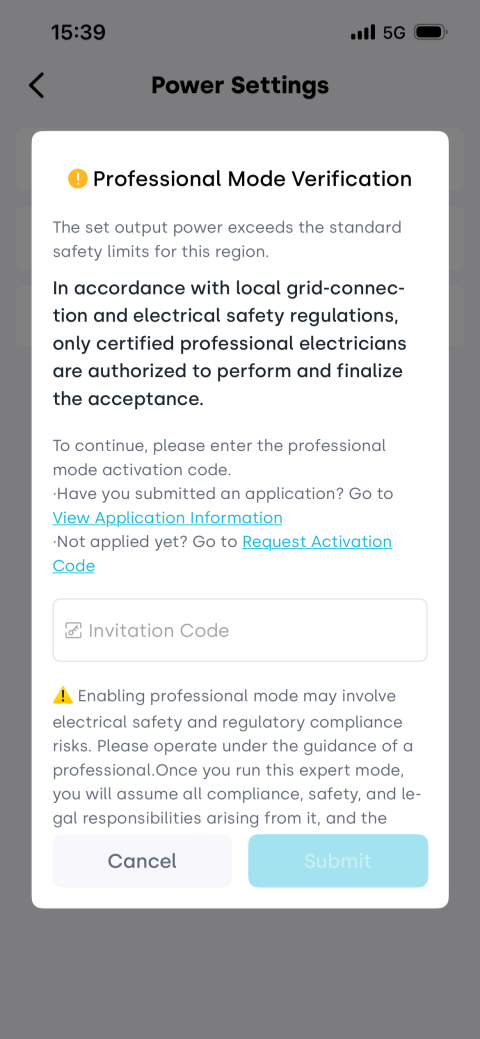Follow the Request Activation Code link
The image size is (480, 1039).
[x=222, y=553]
